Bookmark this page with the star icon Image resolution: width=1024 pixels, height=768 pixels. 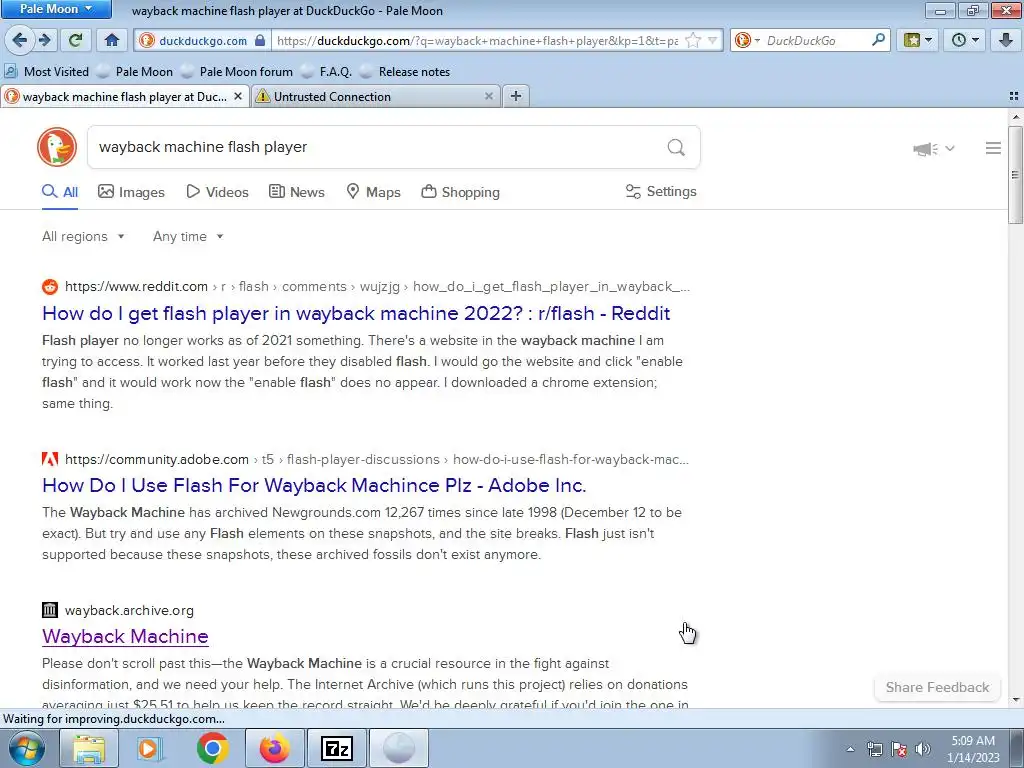tap(693, 40)
